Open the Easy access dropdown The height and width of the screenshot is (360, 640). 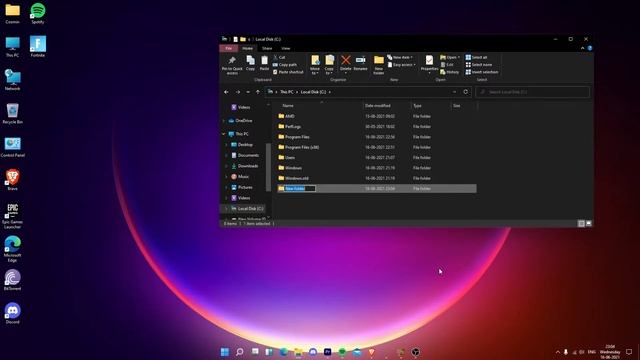click(402, 65)
